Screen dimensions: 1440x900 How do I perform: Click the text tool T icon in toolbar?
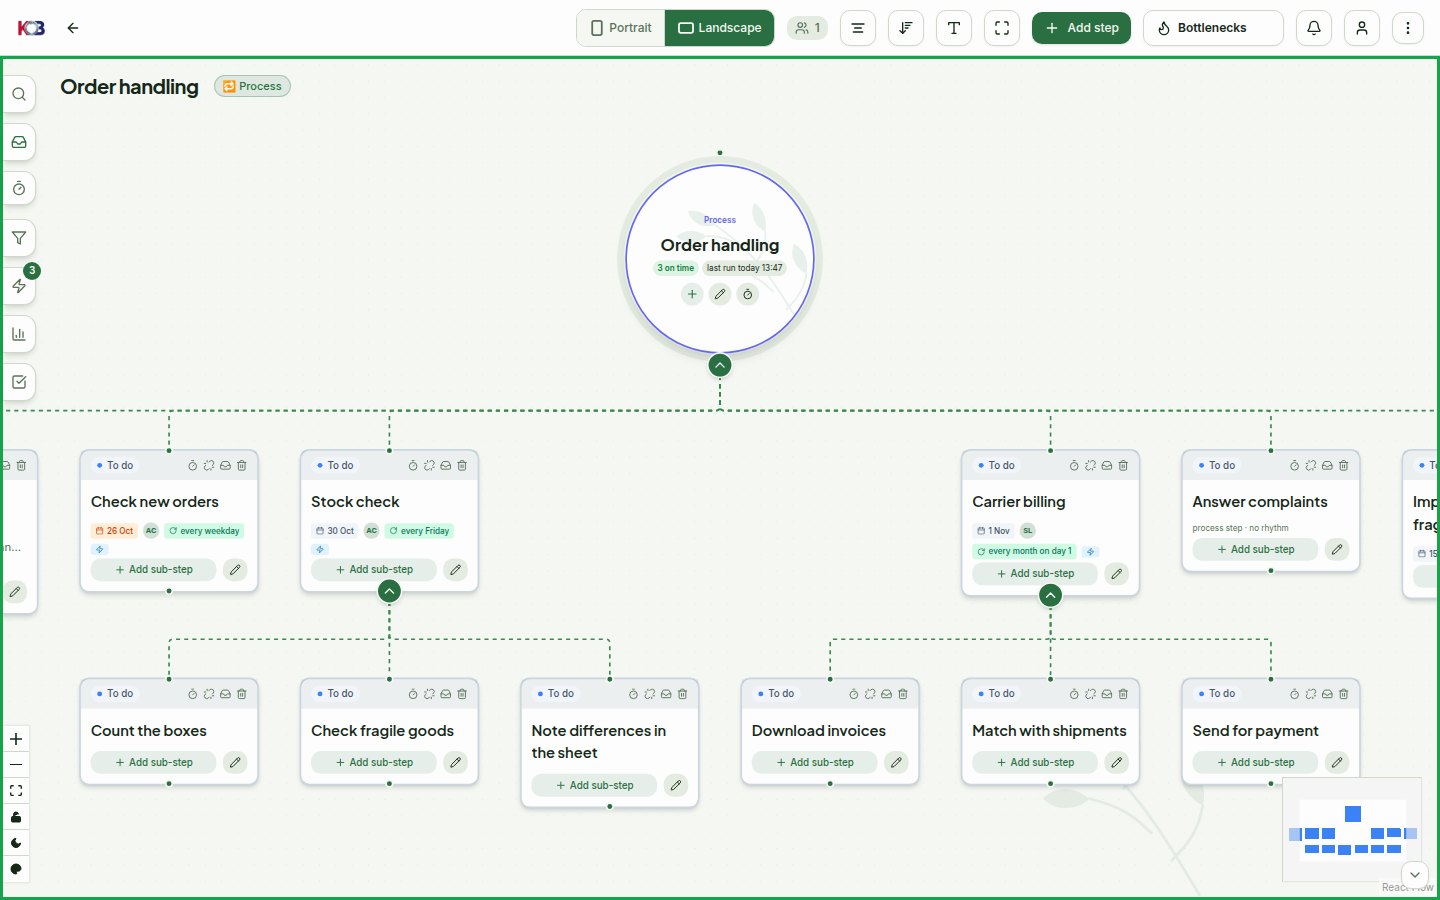[x=954, y=28]
